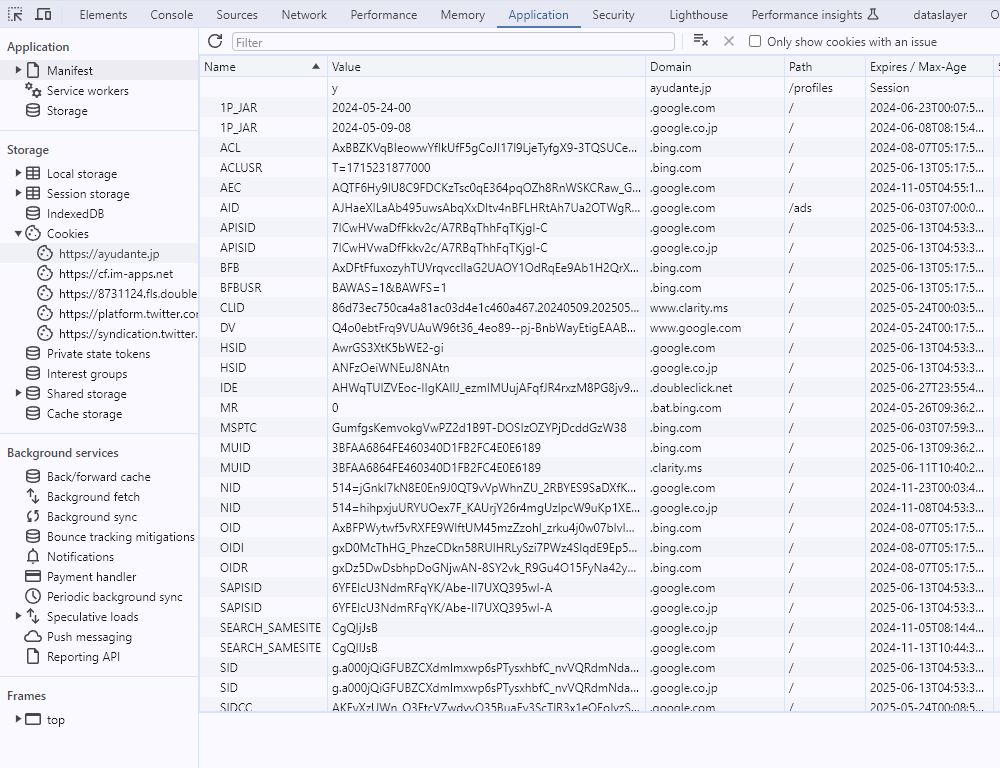Click the Periodic background sync clock icon
1000x768 pixels.
[33, 596]
